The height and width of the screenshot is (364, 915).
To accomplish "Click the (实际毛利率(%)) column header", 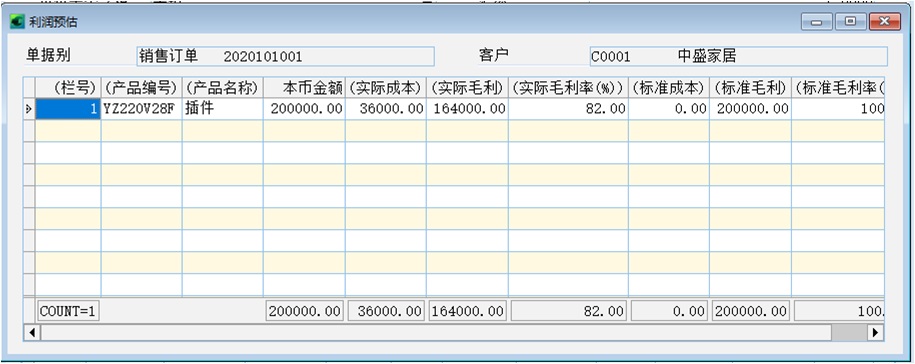I will (568, 88).
